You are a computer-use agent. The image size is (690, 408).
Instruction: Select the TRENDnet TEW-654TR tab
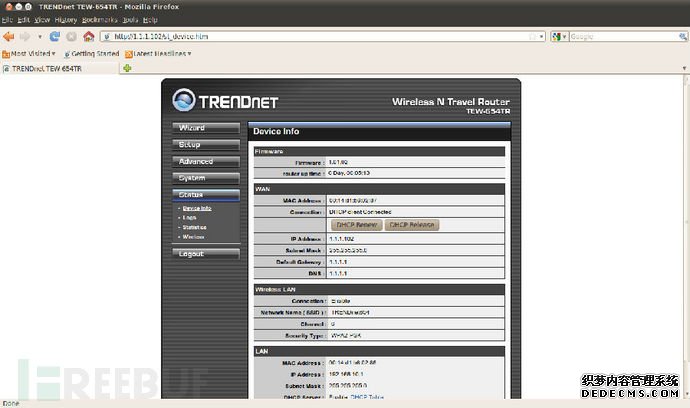click(60, 69)
